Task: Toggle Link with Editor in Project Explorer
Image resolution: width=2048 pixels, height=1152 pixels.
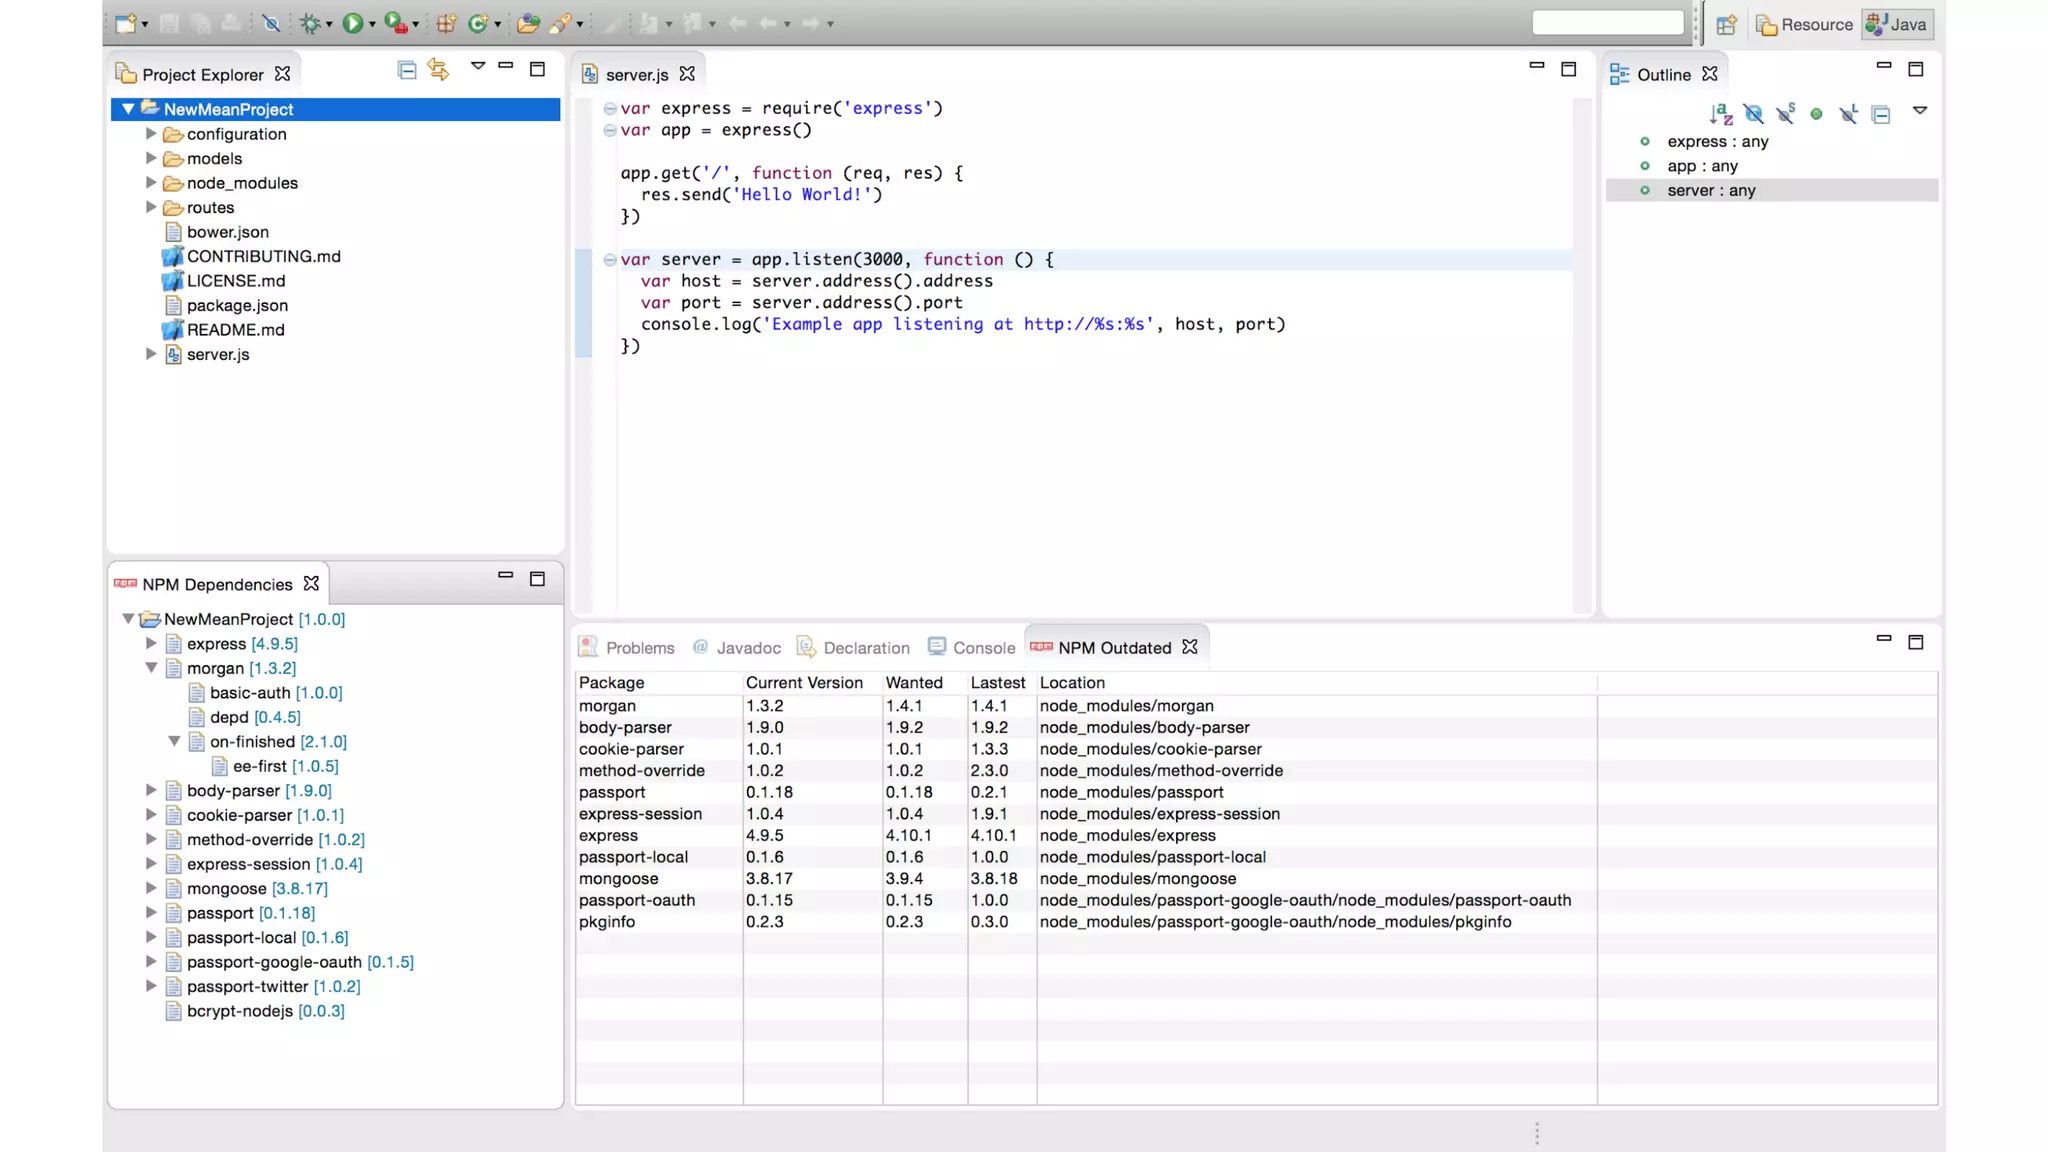Action: click(x=438, y=70)
